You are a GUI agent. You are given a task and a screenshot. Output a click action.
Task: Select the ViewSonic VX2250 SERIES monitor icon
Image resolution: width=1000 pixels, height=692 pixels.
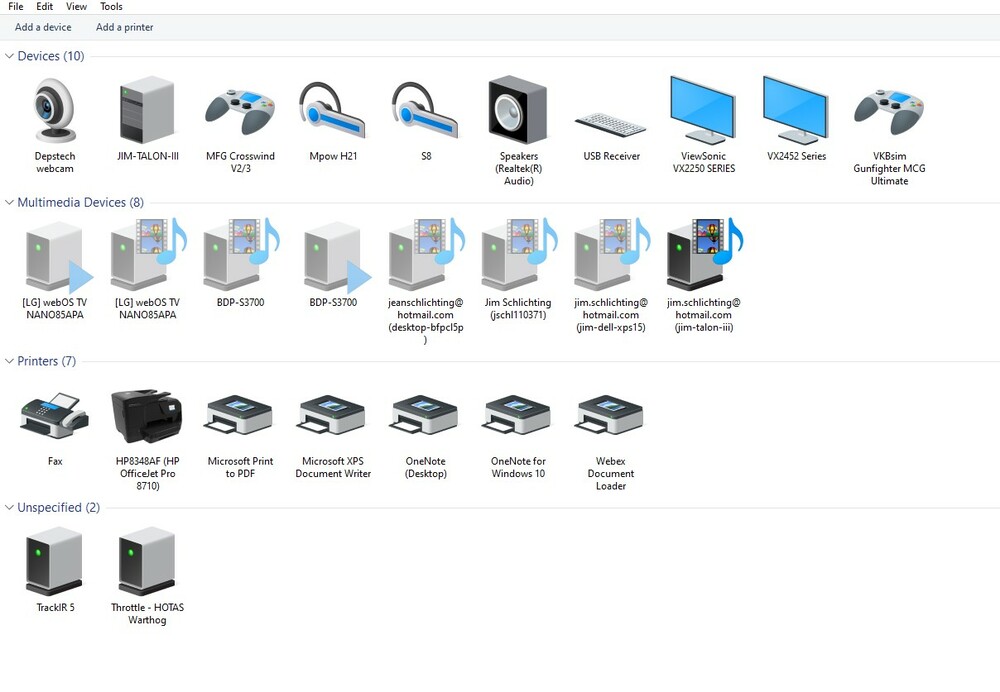(x=703, y=110)
